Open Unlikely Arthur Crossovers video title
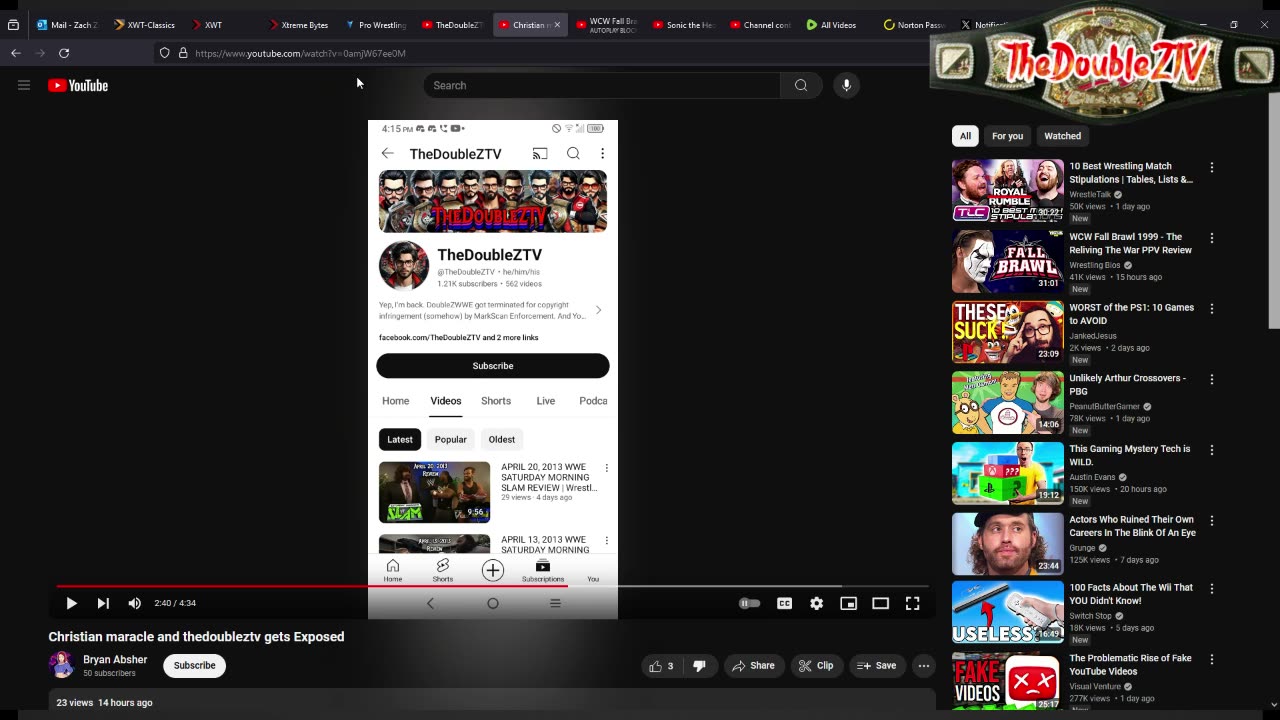 [x=1127, y=385]
